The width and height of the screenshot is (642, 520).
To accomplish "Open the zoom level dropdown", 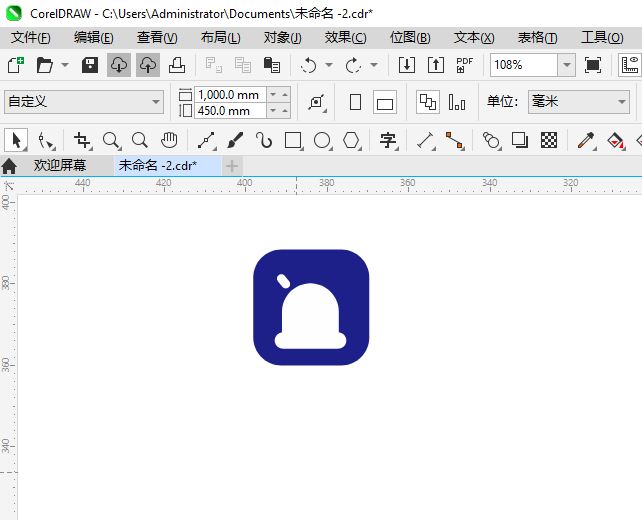I will [x=567, y=65].
